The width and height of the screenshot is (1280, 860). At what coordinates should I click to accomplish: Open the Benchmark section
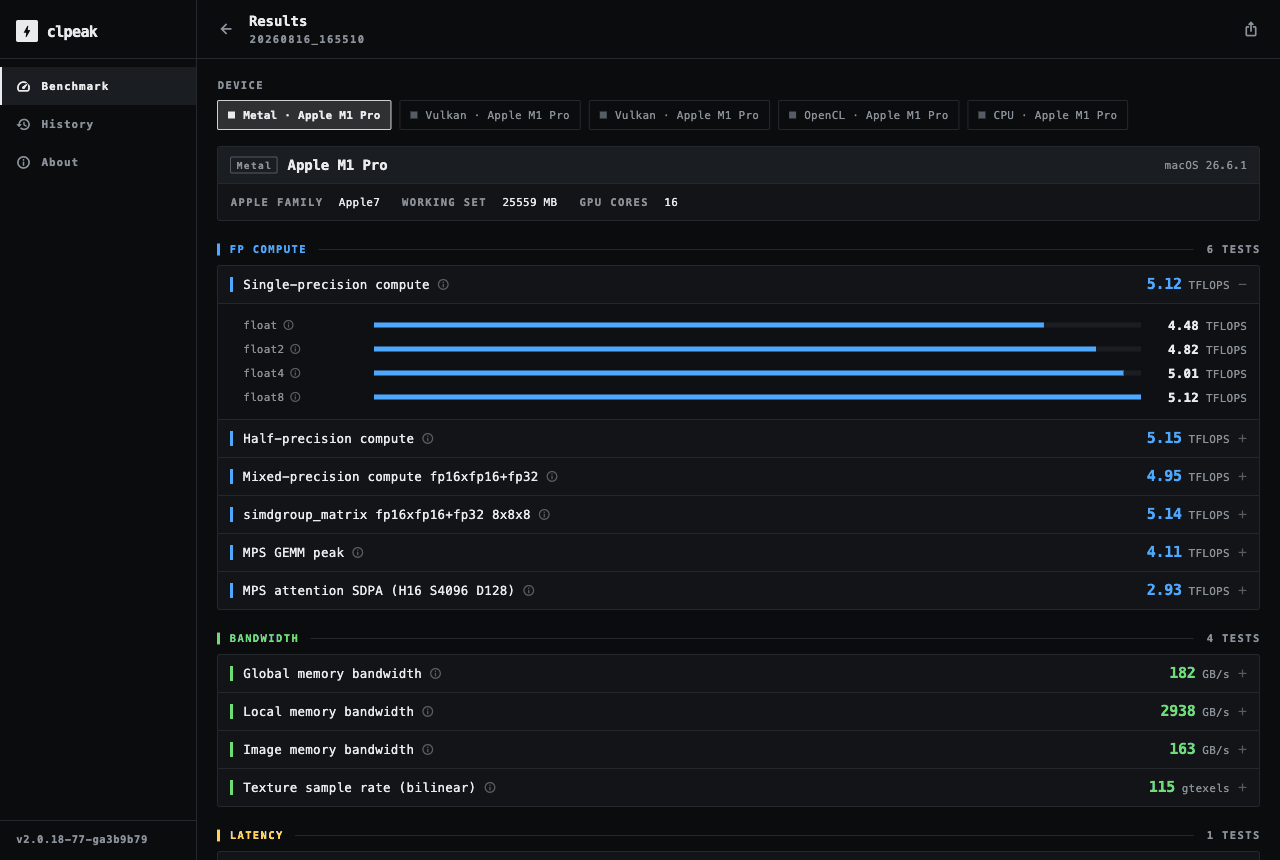(98, 86)
